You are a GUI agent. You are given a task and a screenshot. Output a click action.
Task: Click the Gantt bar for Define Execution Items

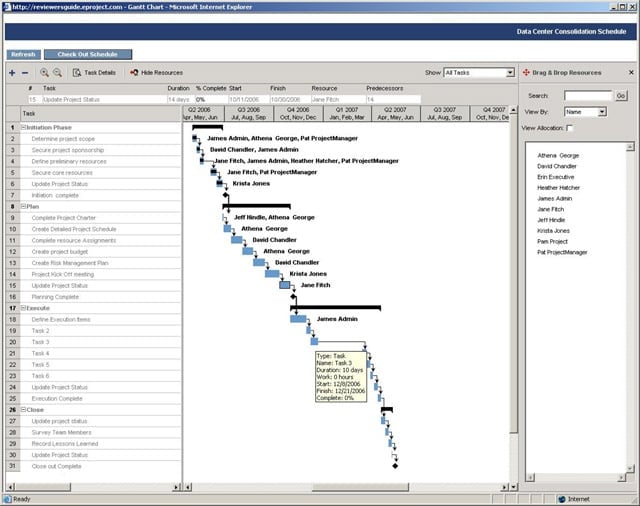[298, 319]
